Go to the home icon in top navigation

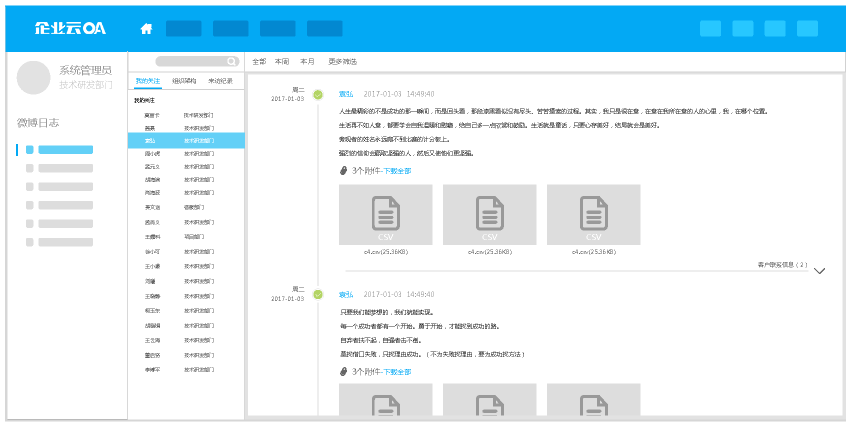(146, 29)
